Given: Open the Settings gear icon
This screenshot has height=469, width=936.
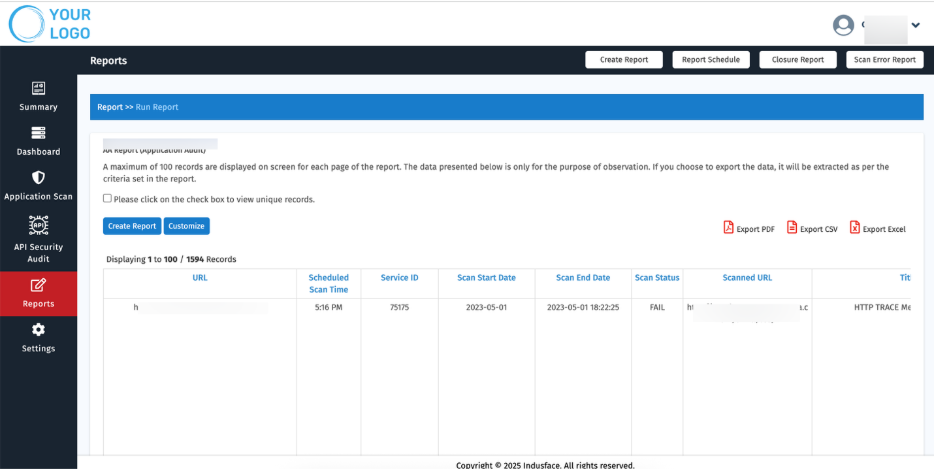Looking at the screenshot, I should [x=38, y=329].
